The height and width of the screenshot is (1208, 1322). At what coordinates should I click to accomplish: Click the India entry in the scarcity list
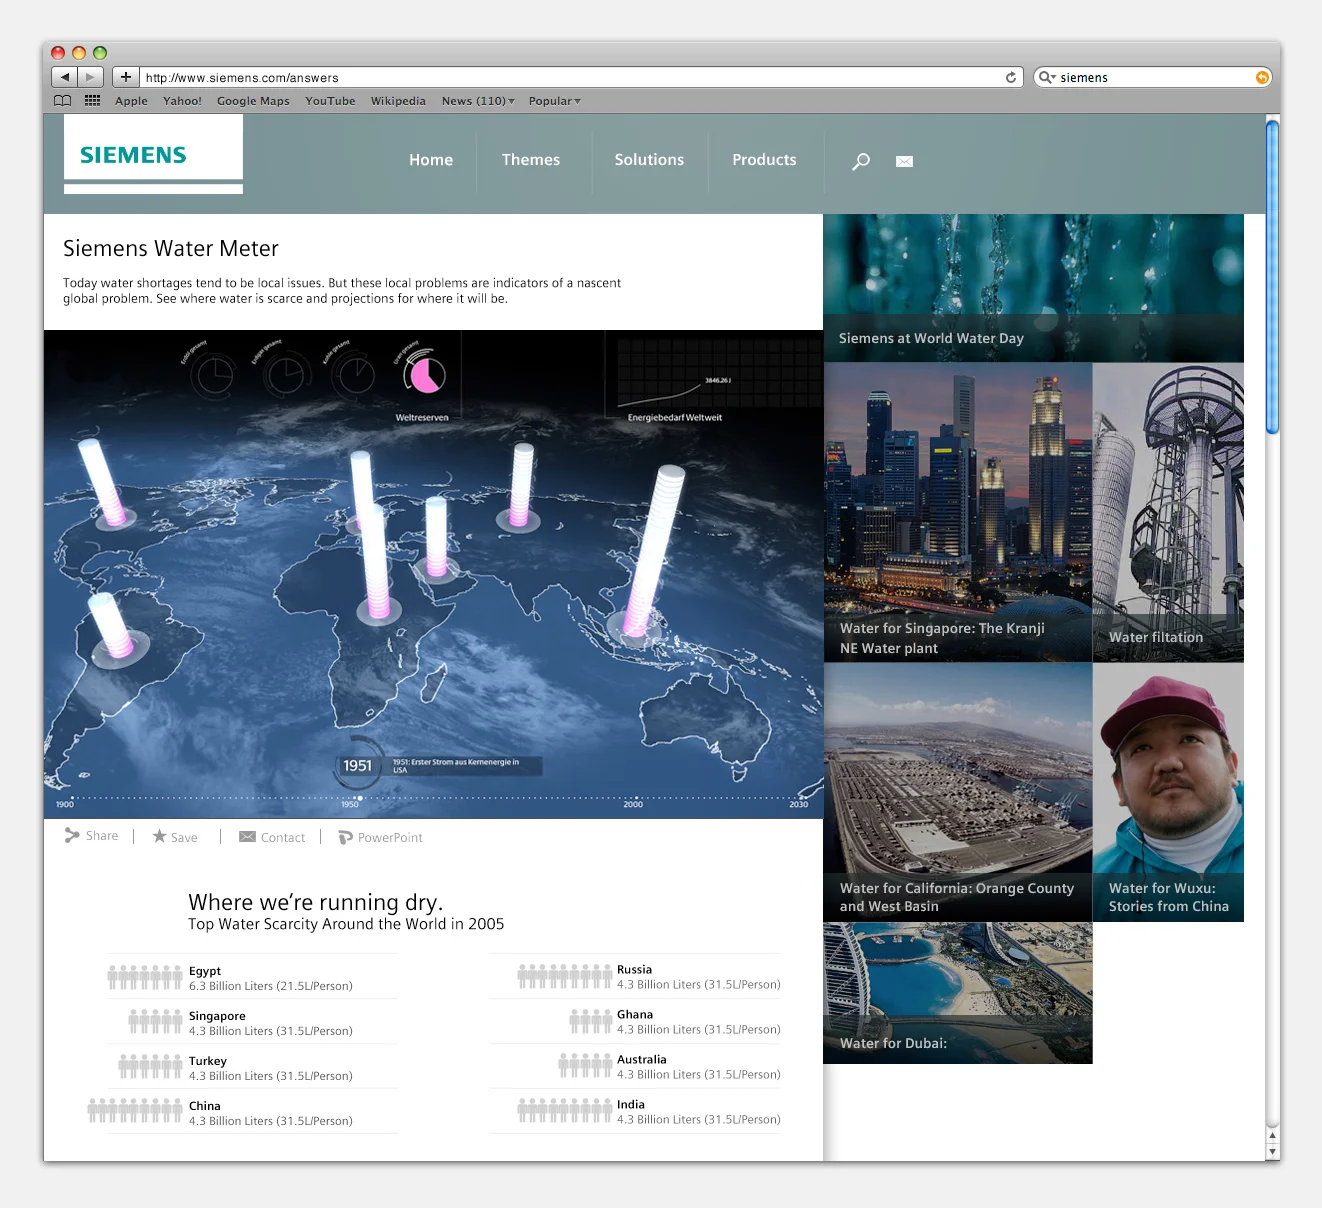(x=636, y=1112)
